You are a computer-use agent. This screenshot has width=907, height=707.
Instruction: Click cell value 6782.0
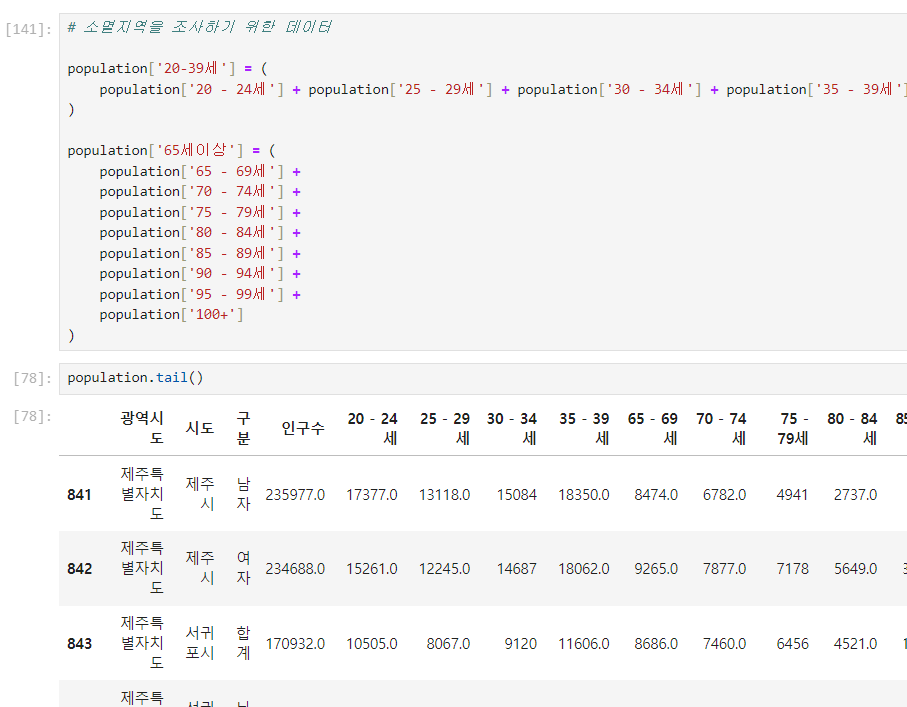click(724, 495)
